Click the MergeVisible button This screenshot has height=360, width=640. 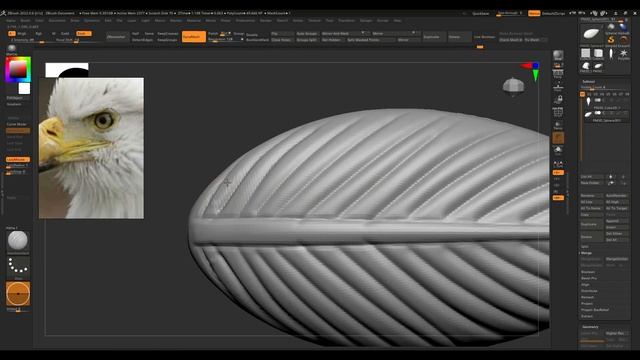click(x=616, y=259)
